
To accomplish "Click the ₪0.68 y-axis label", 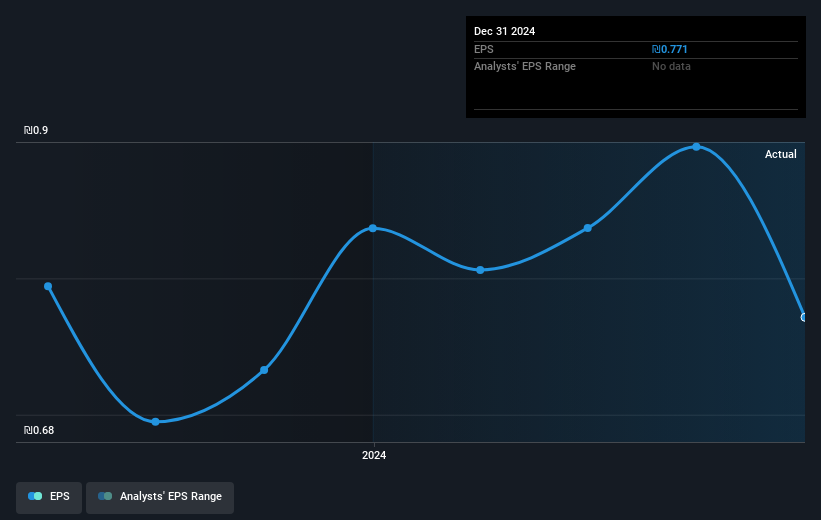I will [39, 430].
